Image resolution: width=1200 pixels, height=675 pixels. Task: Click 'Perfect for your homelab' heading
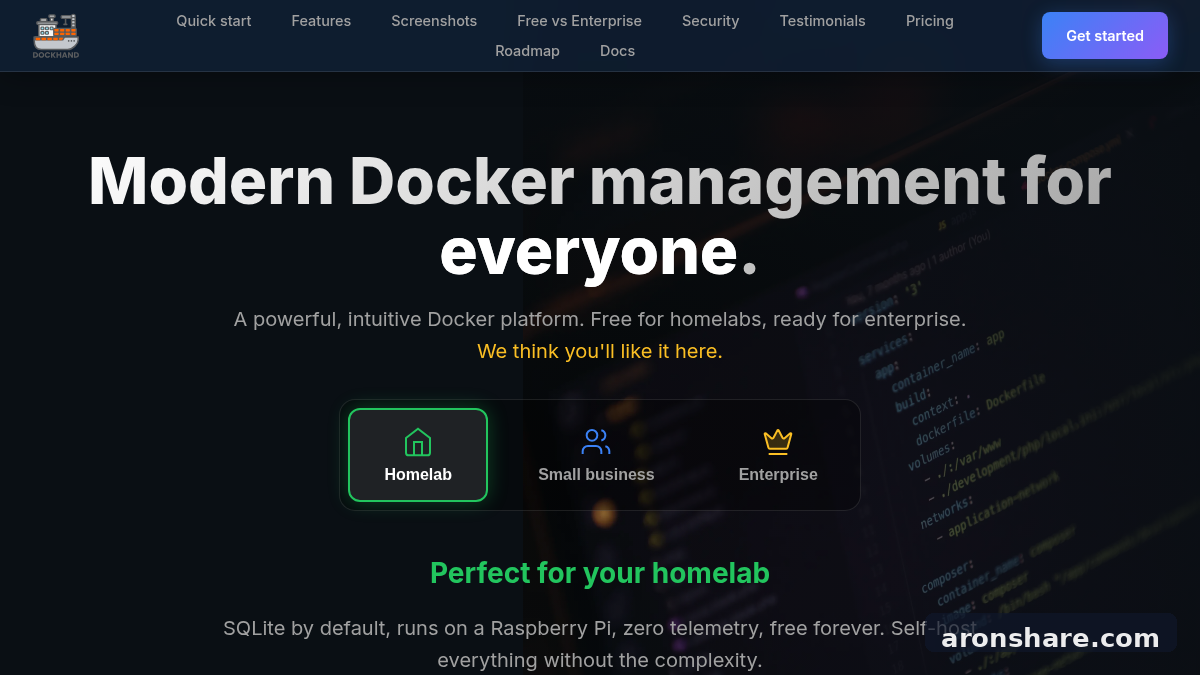coord(600,573)
